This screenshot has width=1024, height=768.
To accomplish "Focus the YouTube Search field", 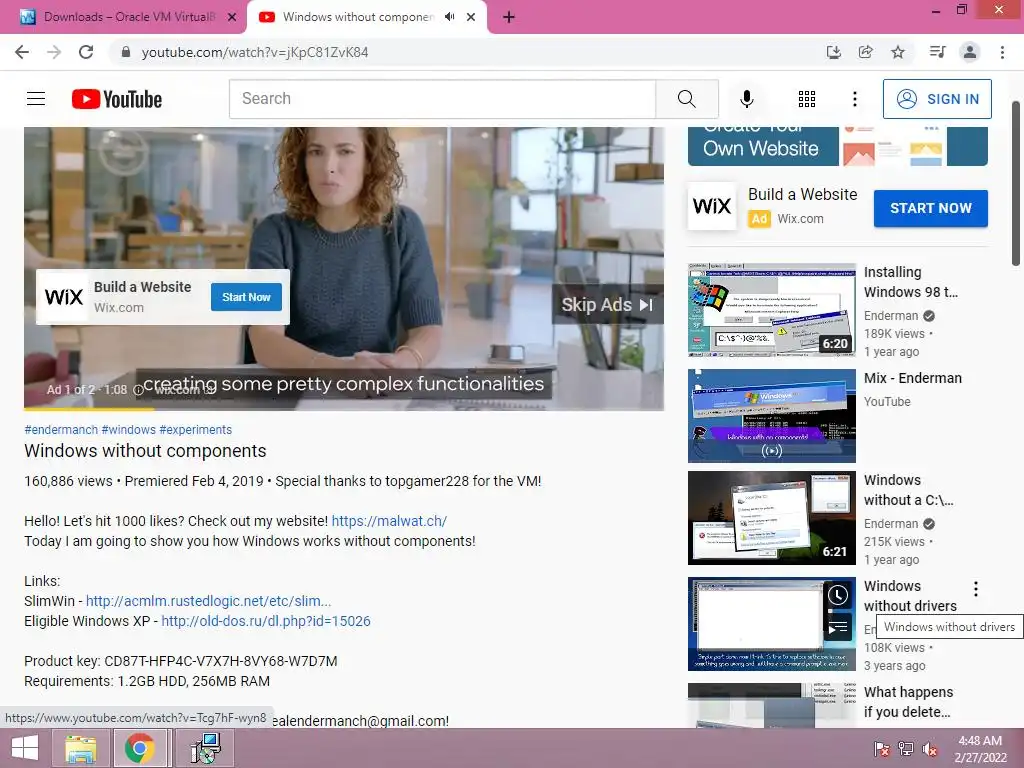I will click(x=443, y=99).
